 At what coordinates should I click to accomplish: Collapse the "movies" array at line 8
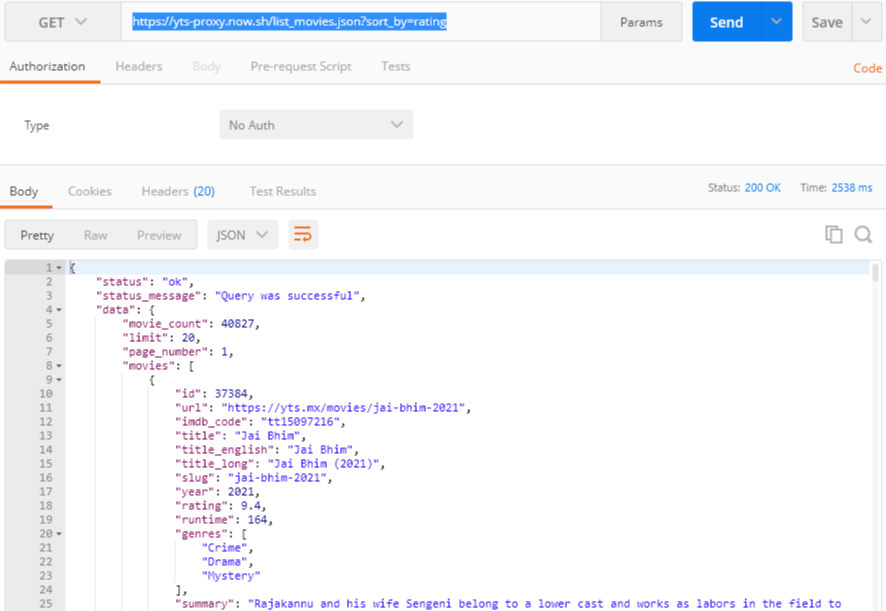coord(59,366)
